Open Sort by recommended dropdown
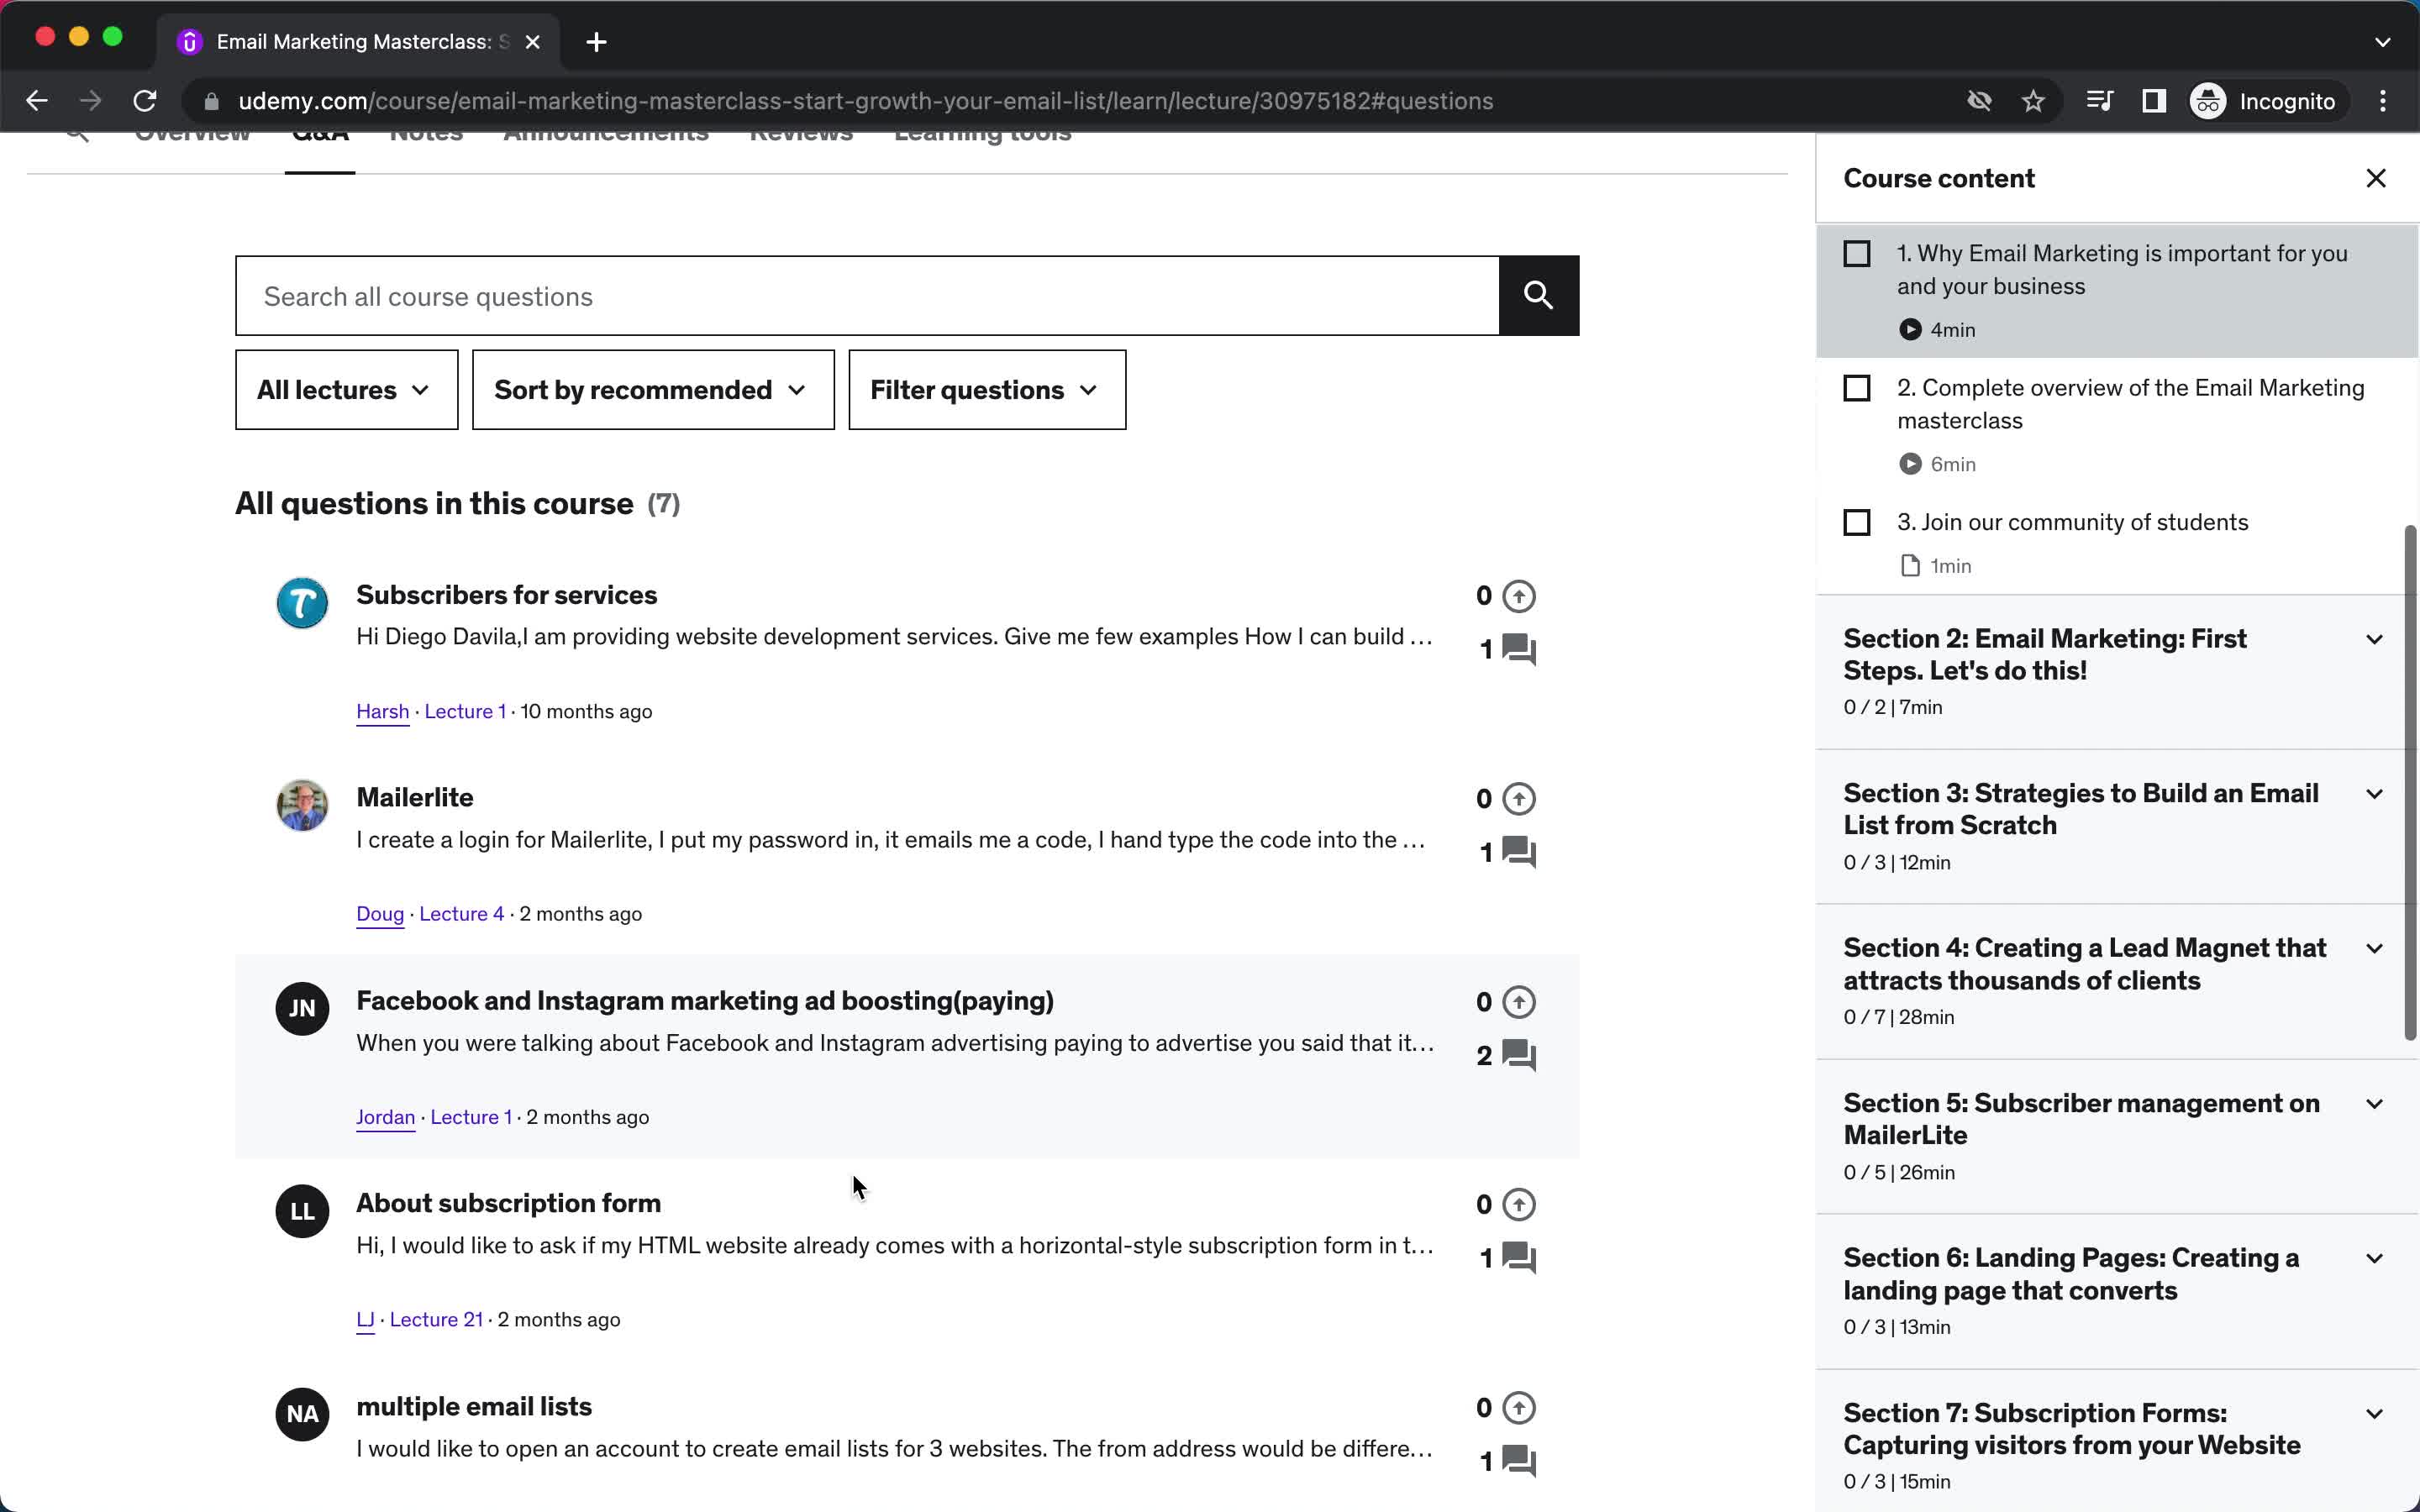 [x=648, y=388]
